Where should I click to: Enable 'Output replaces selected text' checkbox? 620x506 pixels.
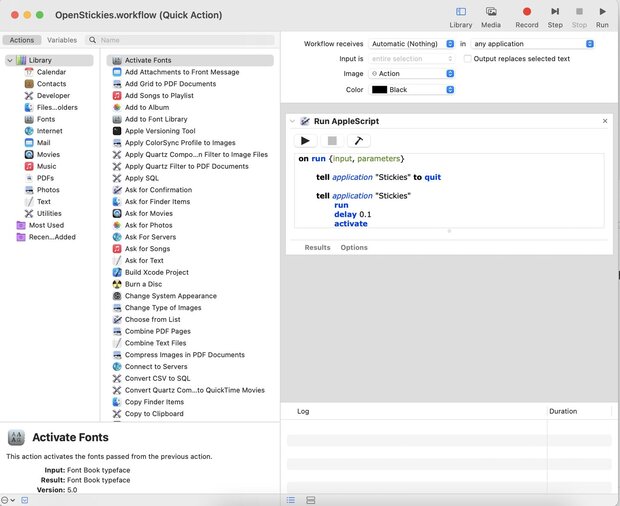(467, 59)
